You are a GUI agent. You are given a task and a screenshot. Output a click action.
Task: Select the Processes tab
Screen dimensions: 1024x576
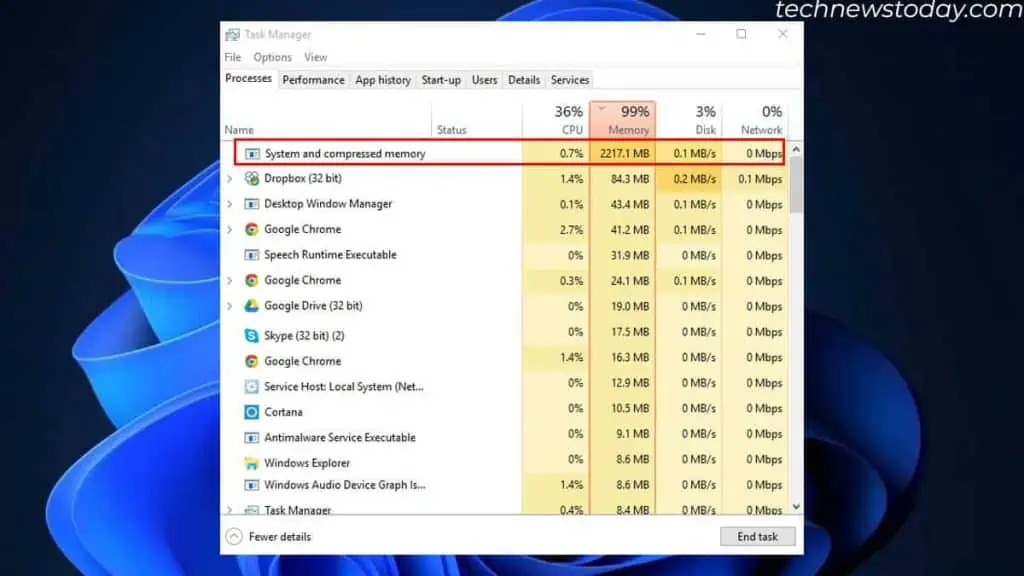[x=248, y=78]
